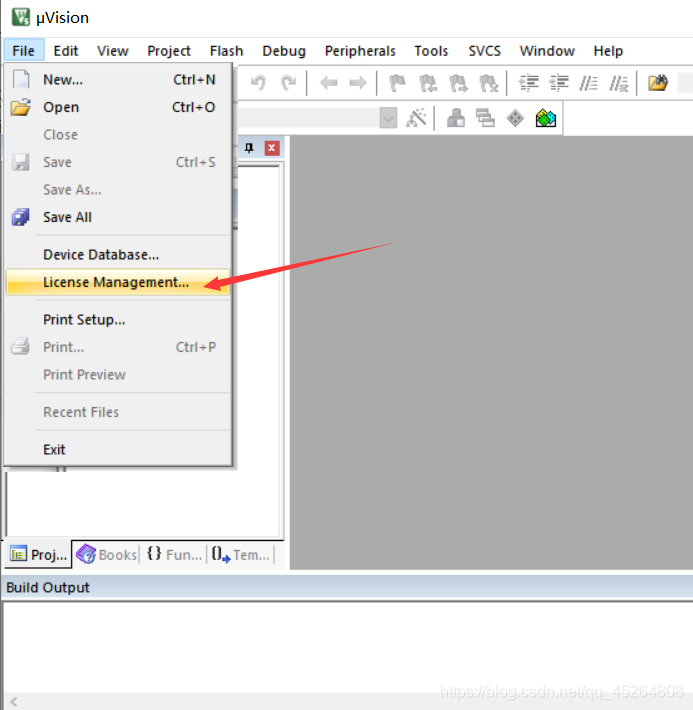The image size is (693, 710).
Task: Switch to the Tem... templates tab
Action: click(241, 555)
